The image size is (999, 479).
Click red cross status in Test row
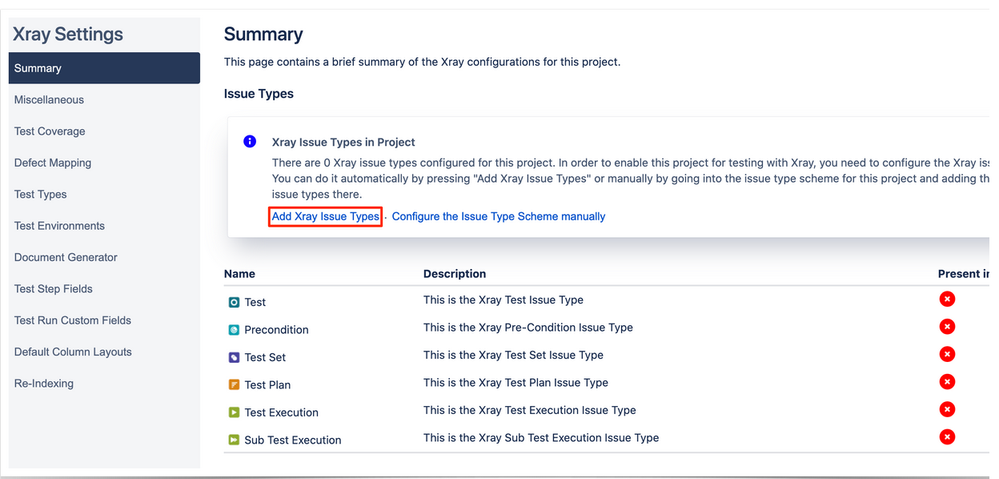pos(947,299)
